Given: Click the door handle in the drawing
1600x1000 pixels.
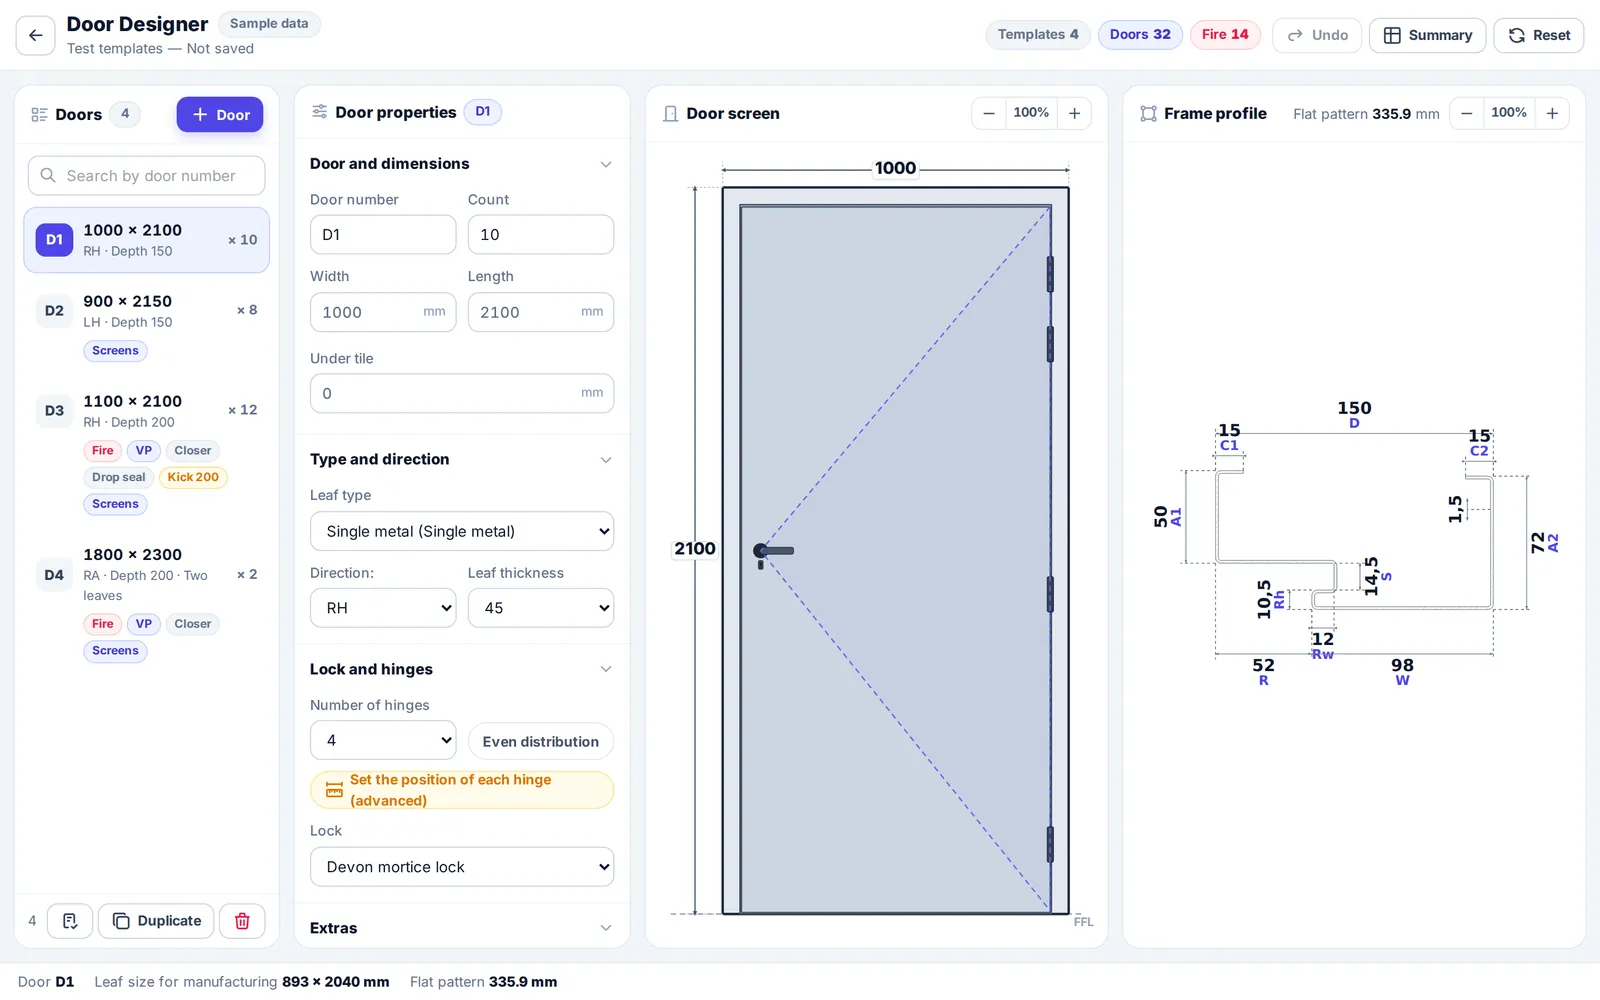Looking at the screenshot, I should click(773, 552).
